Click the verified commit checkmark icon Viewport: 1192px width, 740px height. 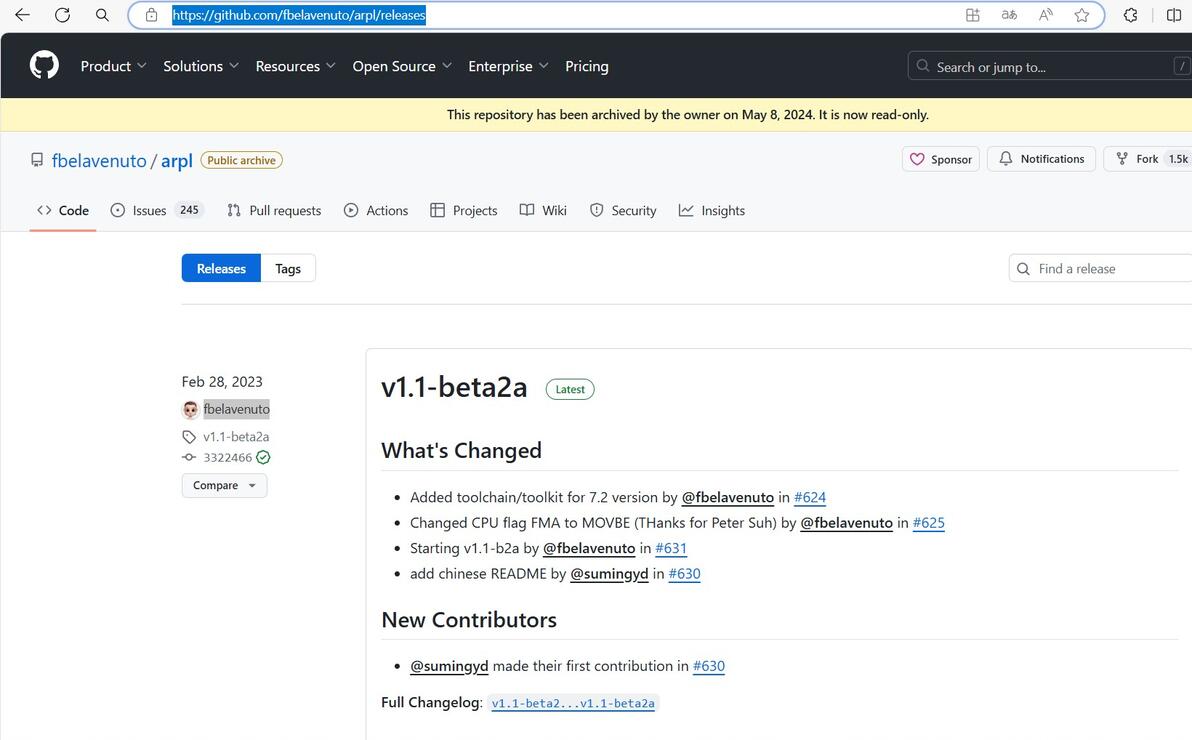coord(263,458)
